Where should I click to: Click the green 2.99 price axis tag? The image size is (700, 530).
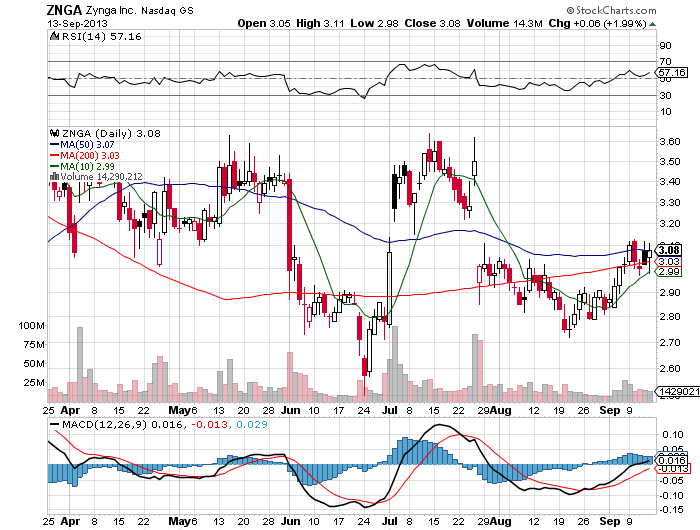click(x=668, y=271)
